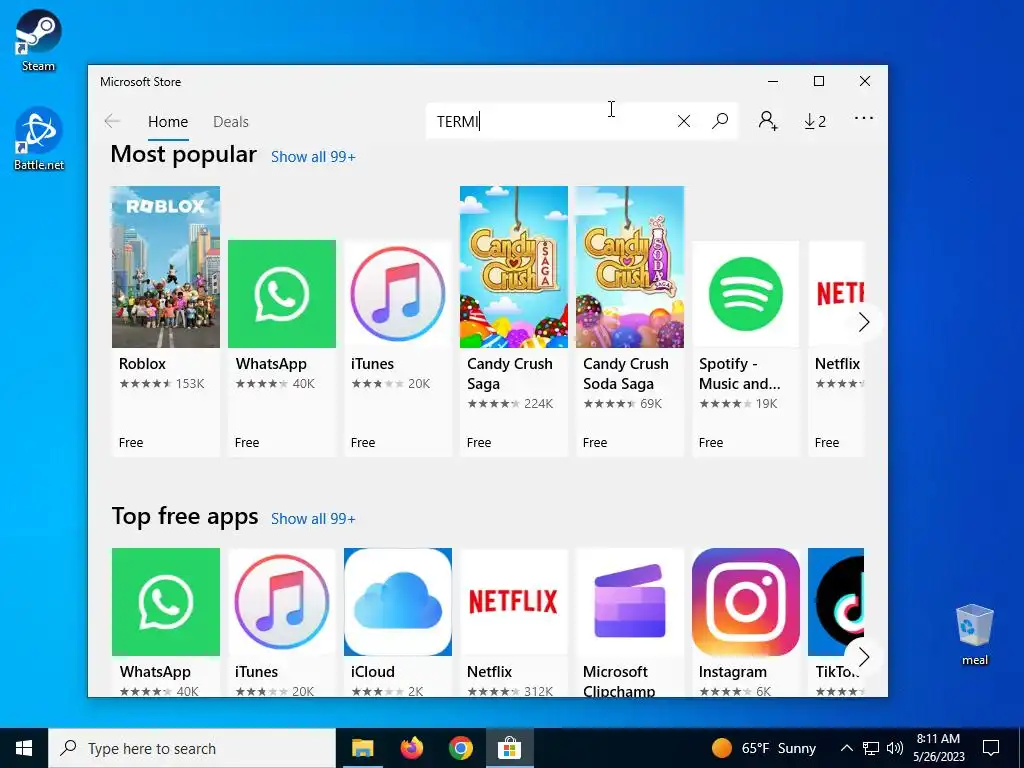Open Netflix icon in Top free apps
The width and height of the screenshot is (1024, 768).
tap(514, 601)
